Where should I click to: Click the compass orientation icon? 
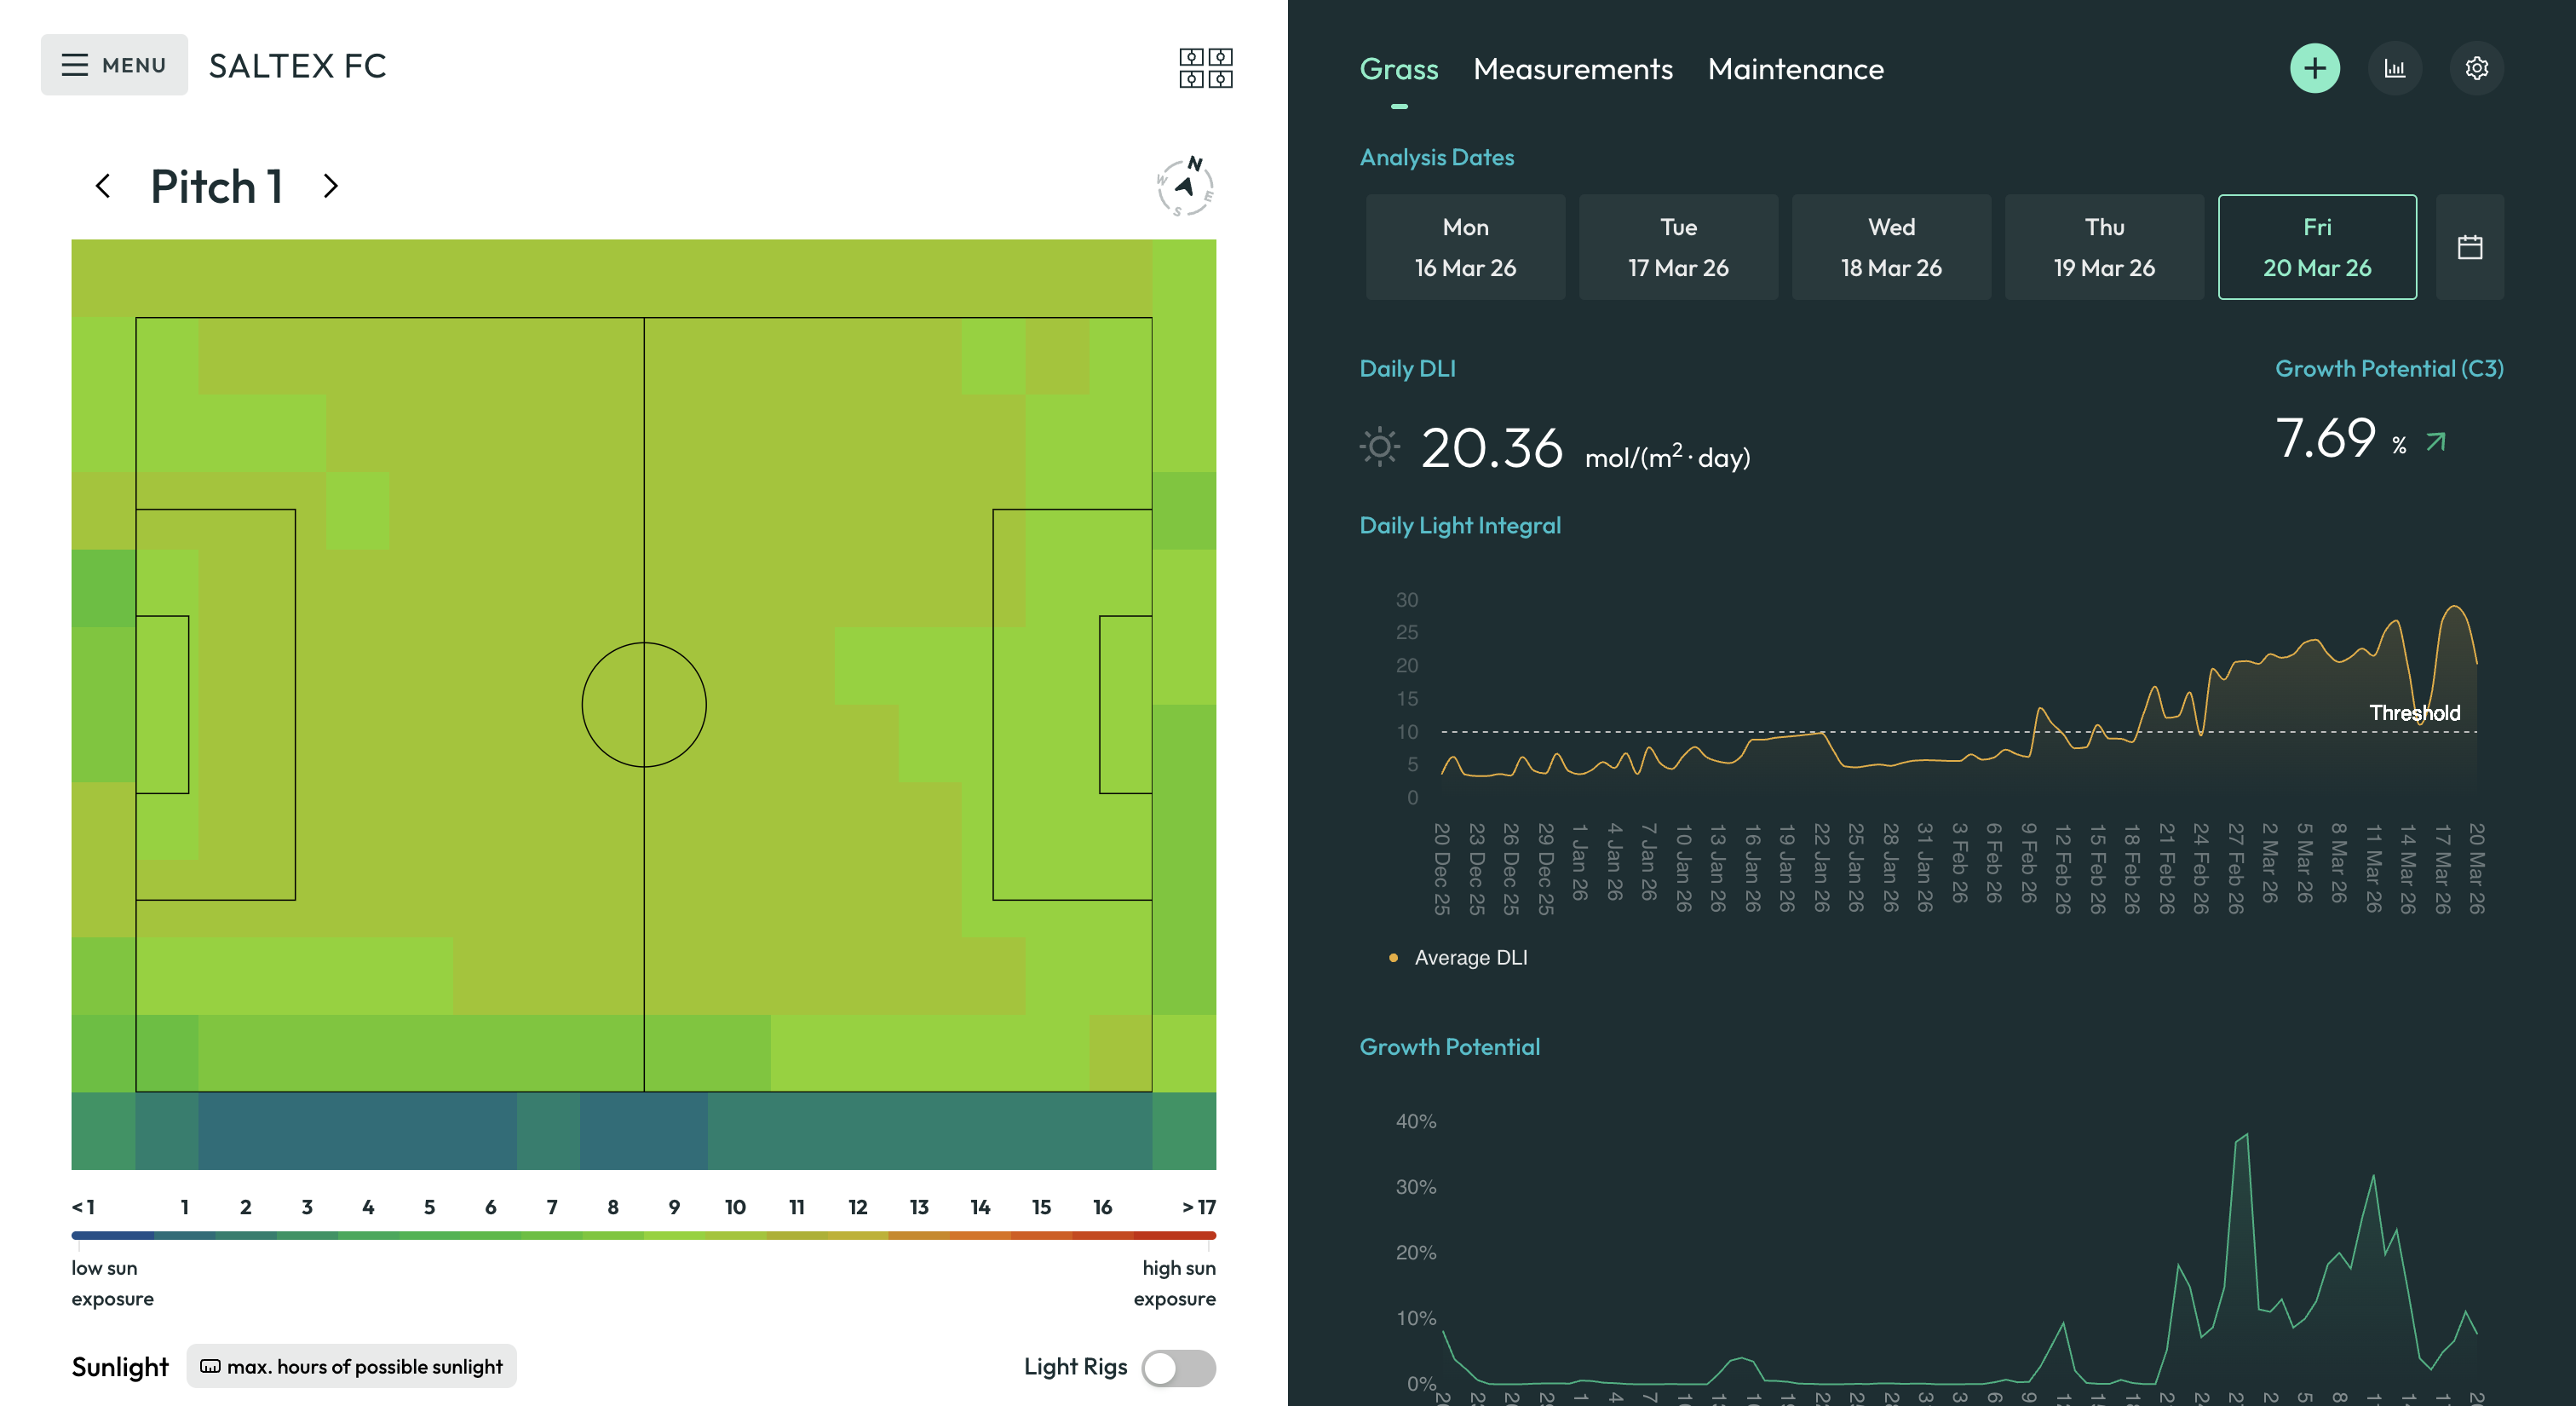[x=1185, y=186]
